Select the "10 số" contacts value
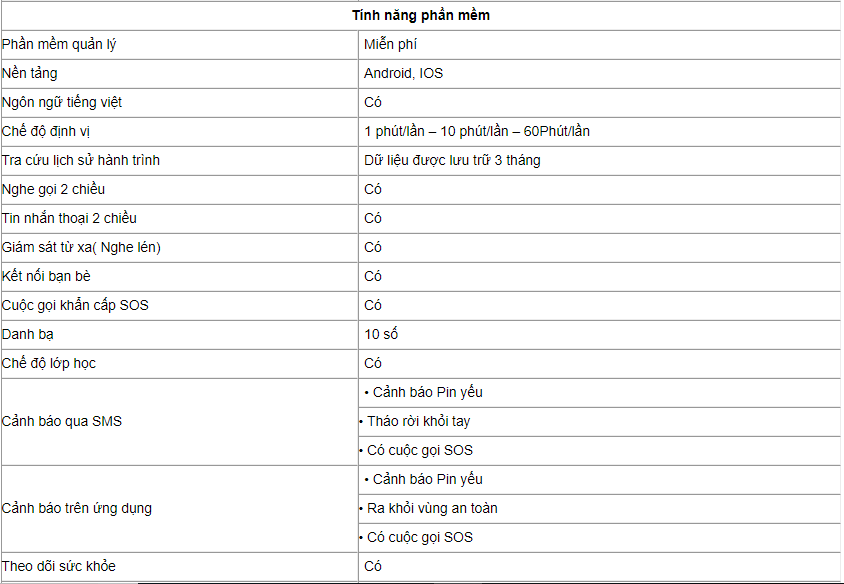The image size is (844, 584). pyautogui.click(x=381, y=335)
